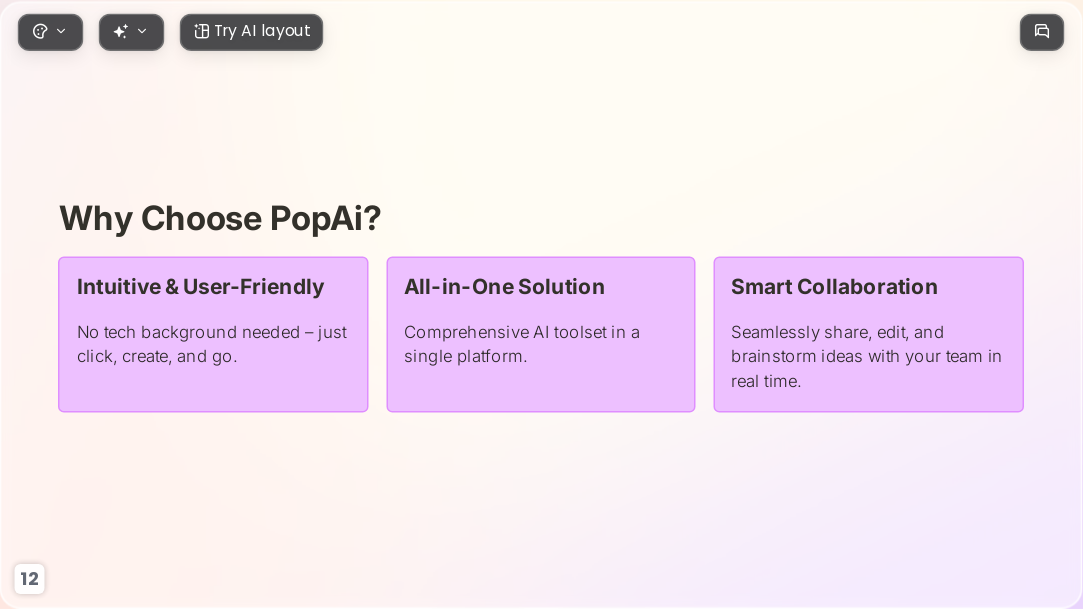Select the "Intuitive & User-Friendly" card title
The width and height of the screenshot is (1083, 611).
pos(200,287)
